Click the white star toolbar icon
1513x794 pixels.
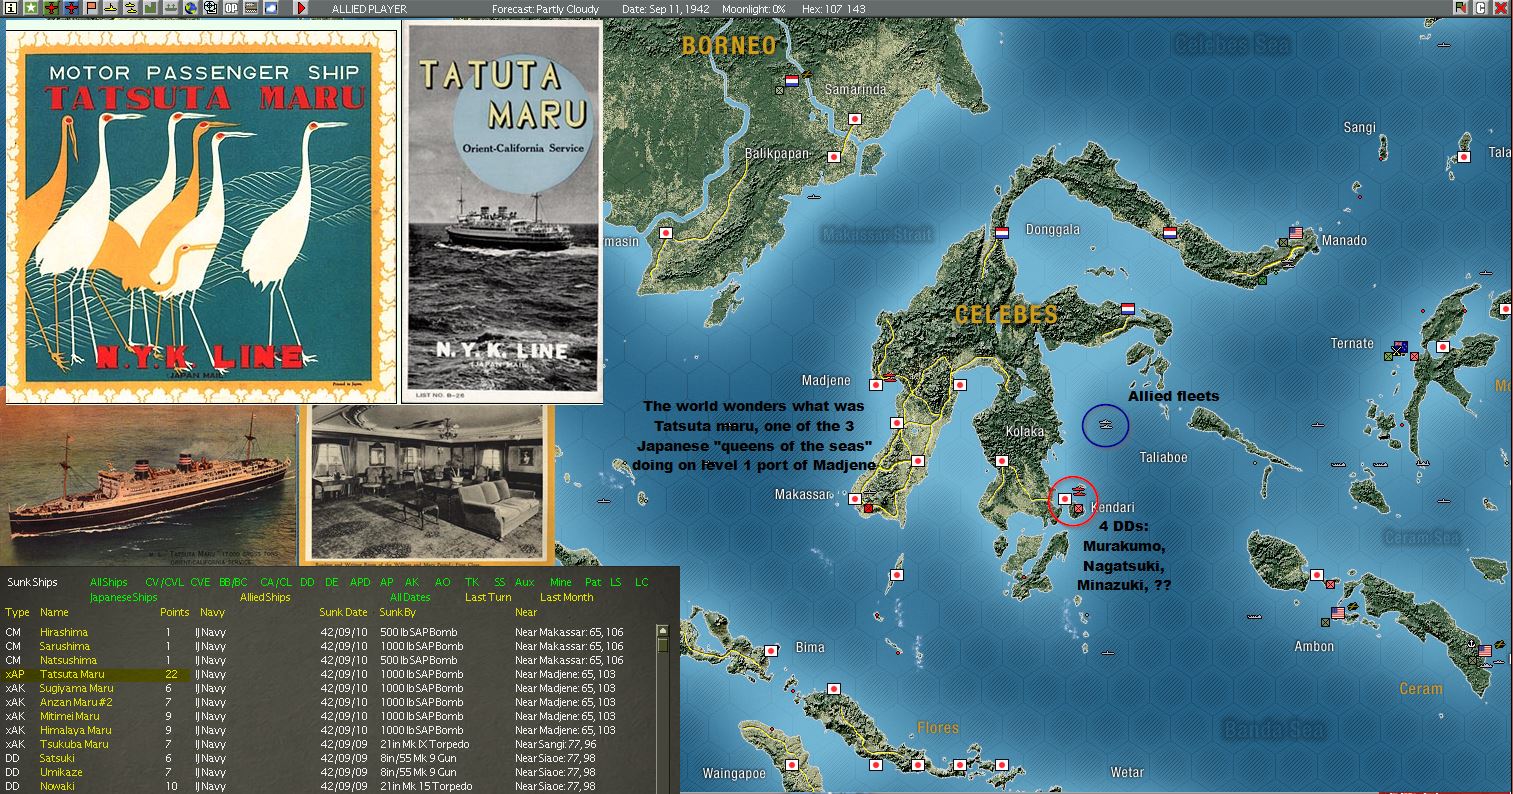[31, 8]
